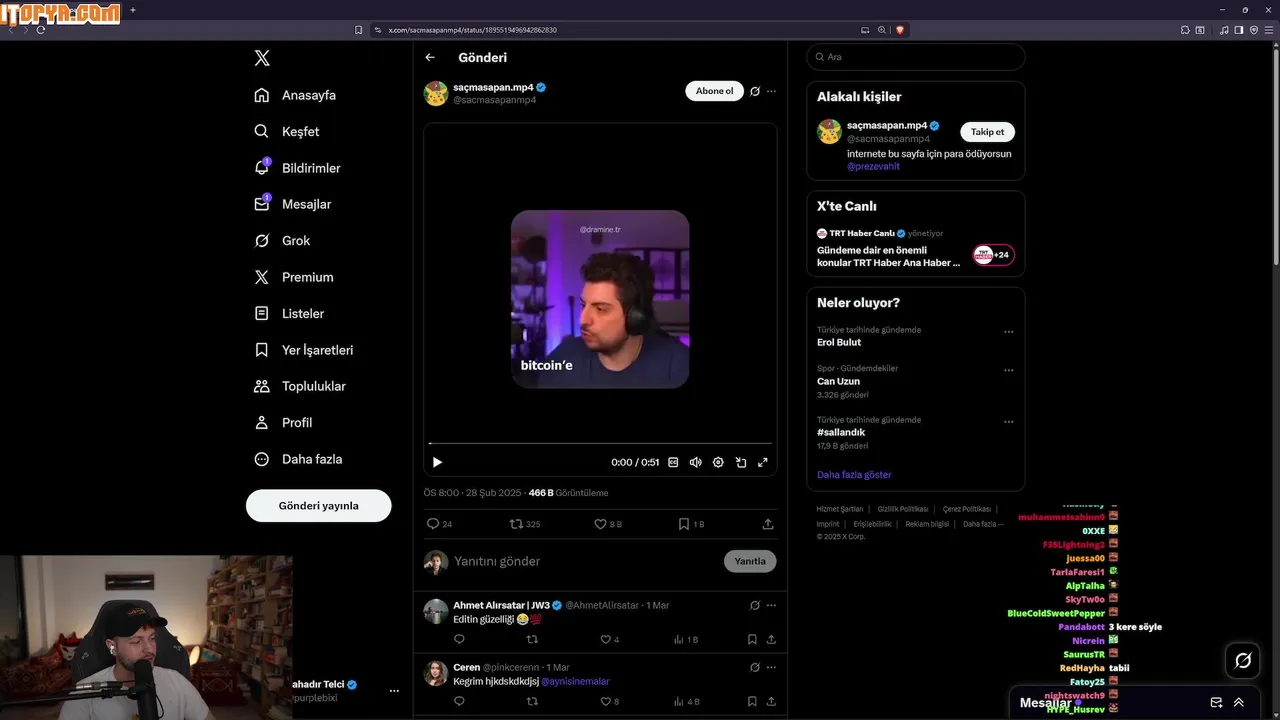Toggle the browser sidebar panel icon
Viewport: 1280px width, 720px height.
point(1239,30)
